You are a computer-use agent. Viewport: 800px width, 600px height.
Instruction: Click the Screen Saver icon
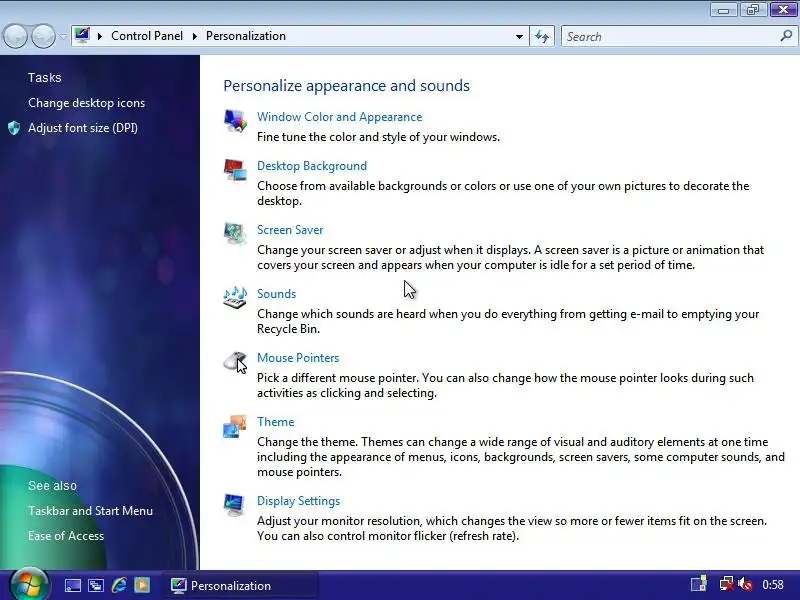(235, 234)
